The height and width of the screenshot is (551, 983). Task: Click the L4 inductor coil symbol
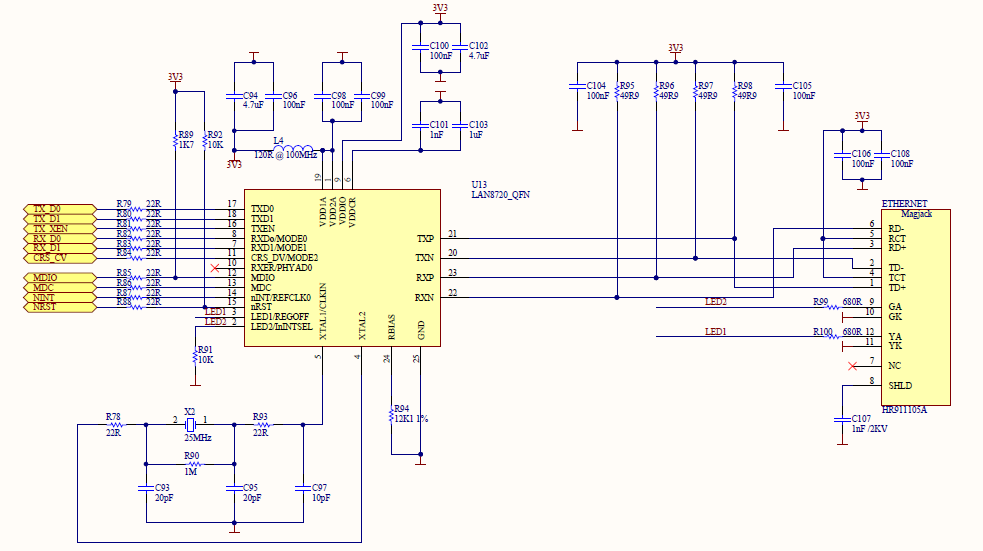point(293,149)
